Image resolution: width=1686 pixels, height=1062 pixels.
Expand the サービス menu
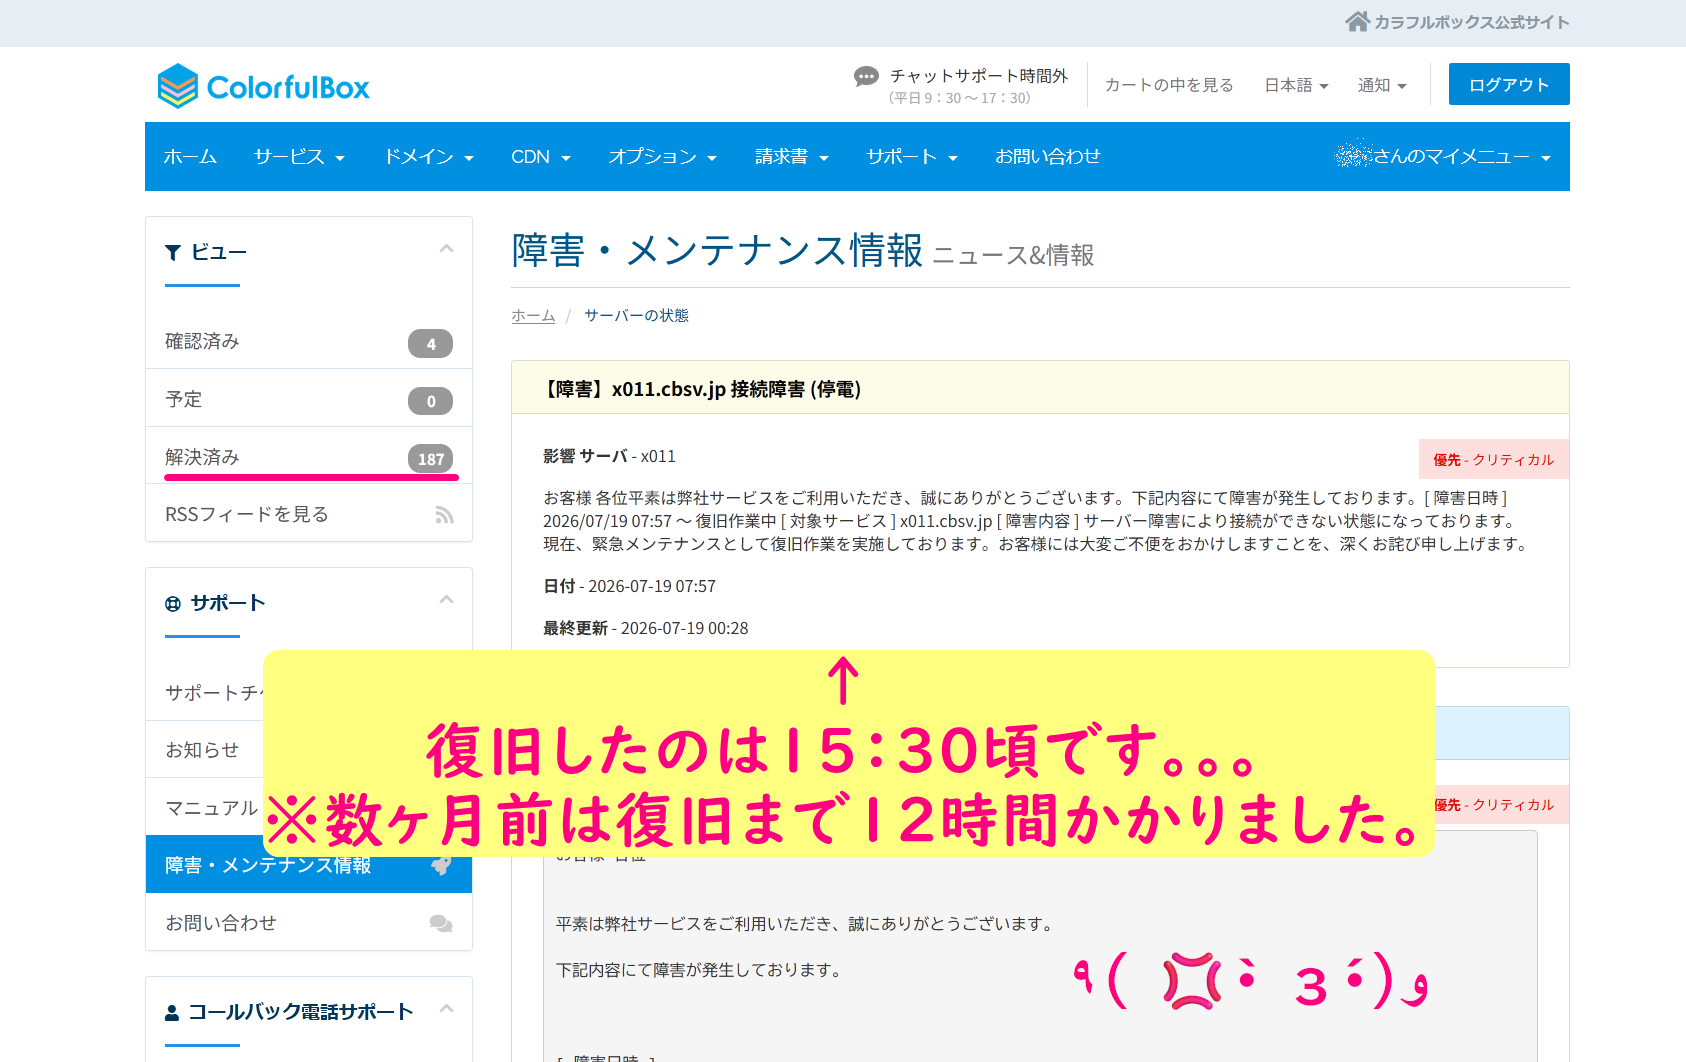[x=299, y=157]
